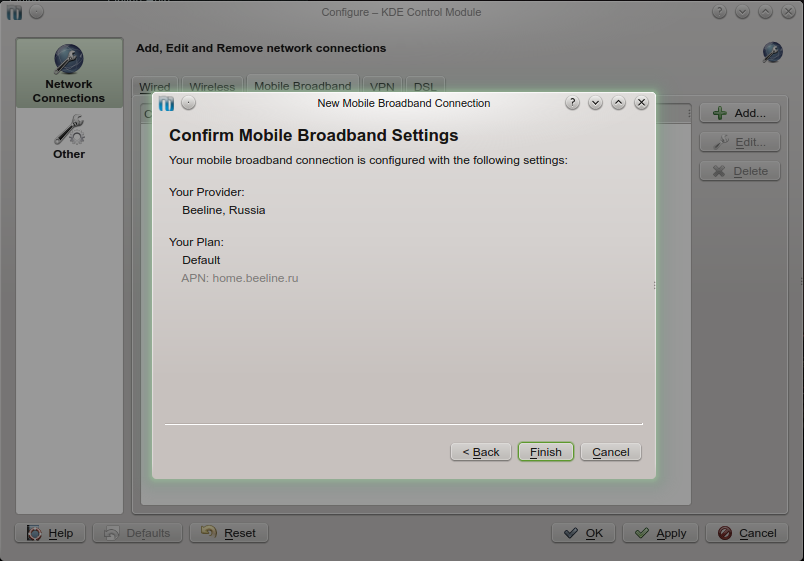Click the Edit... connection button
This screenshot has height=561, width=804.
coord(740,142)
